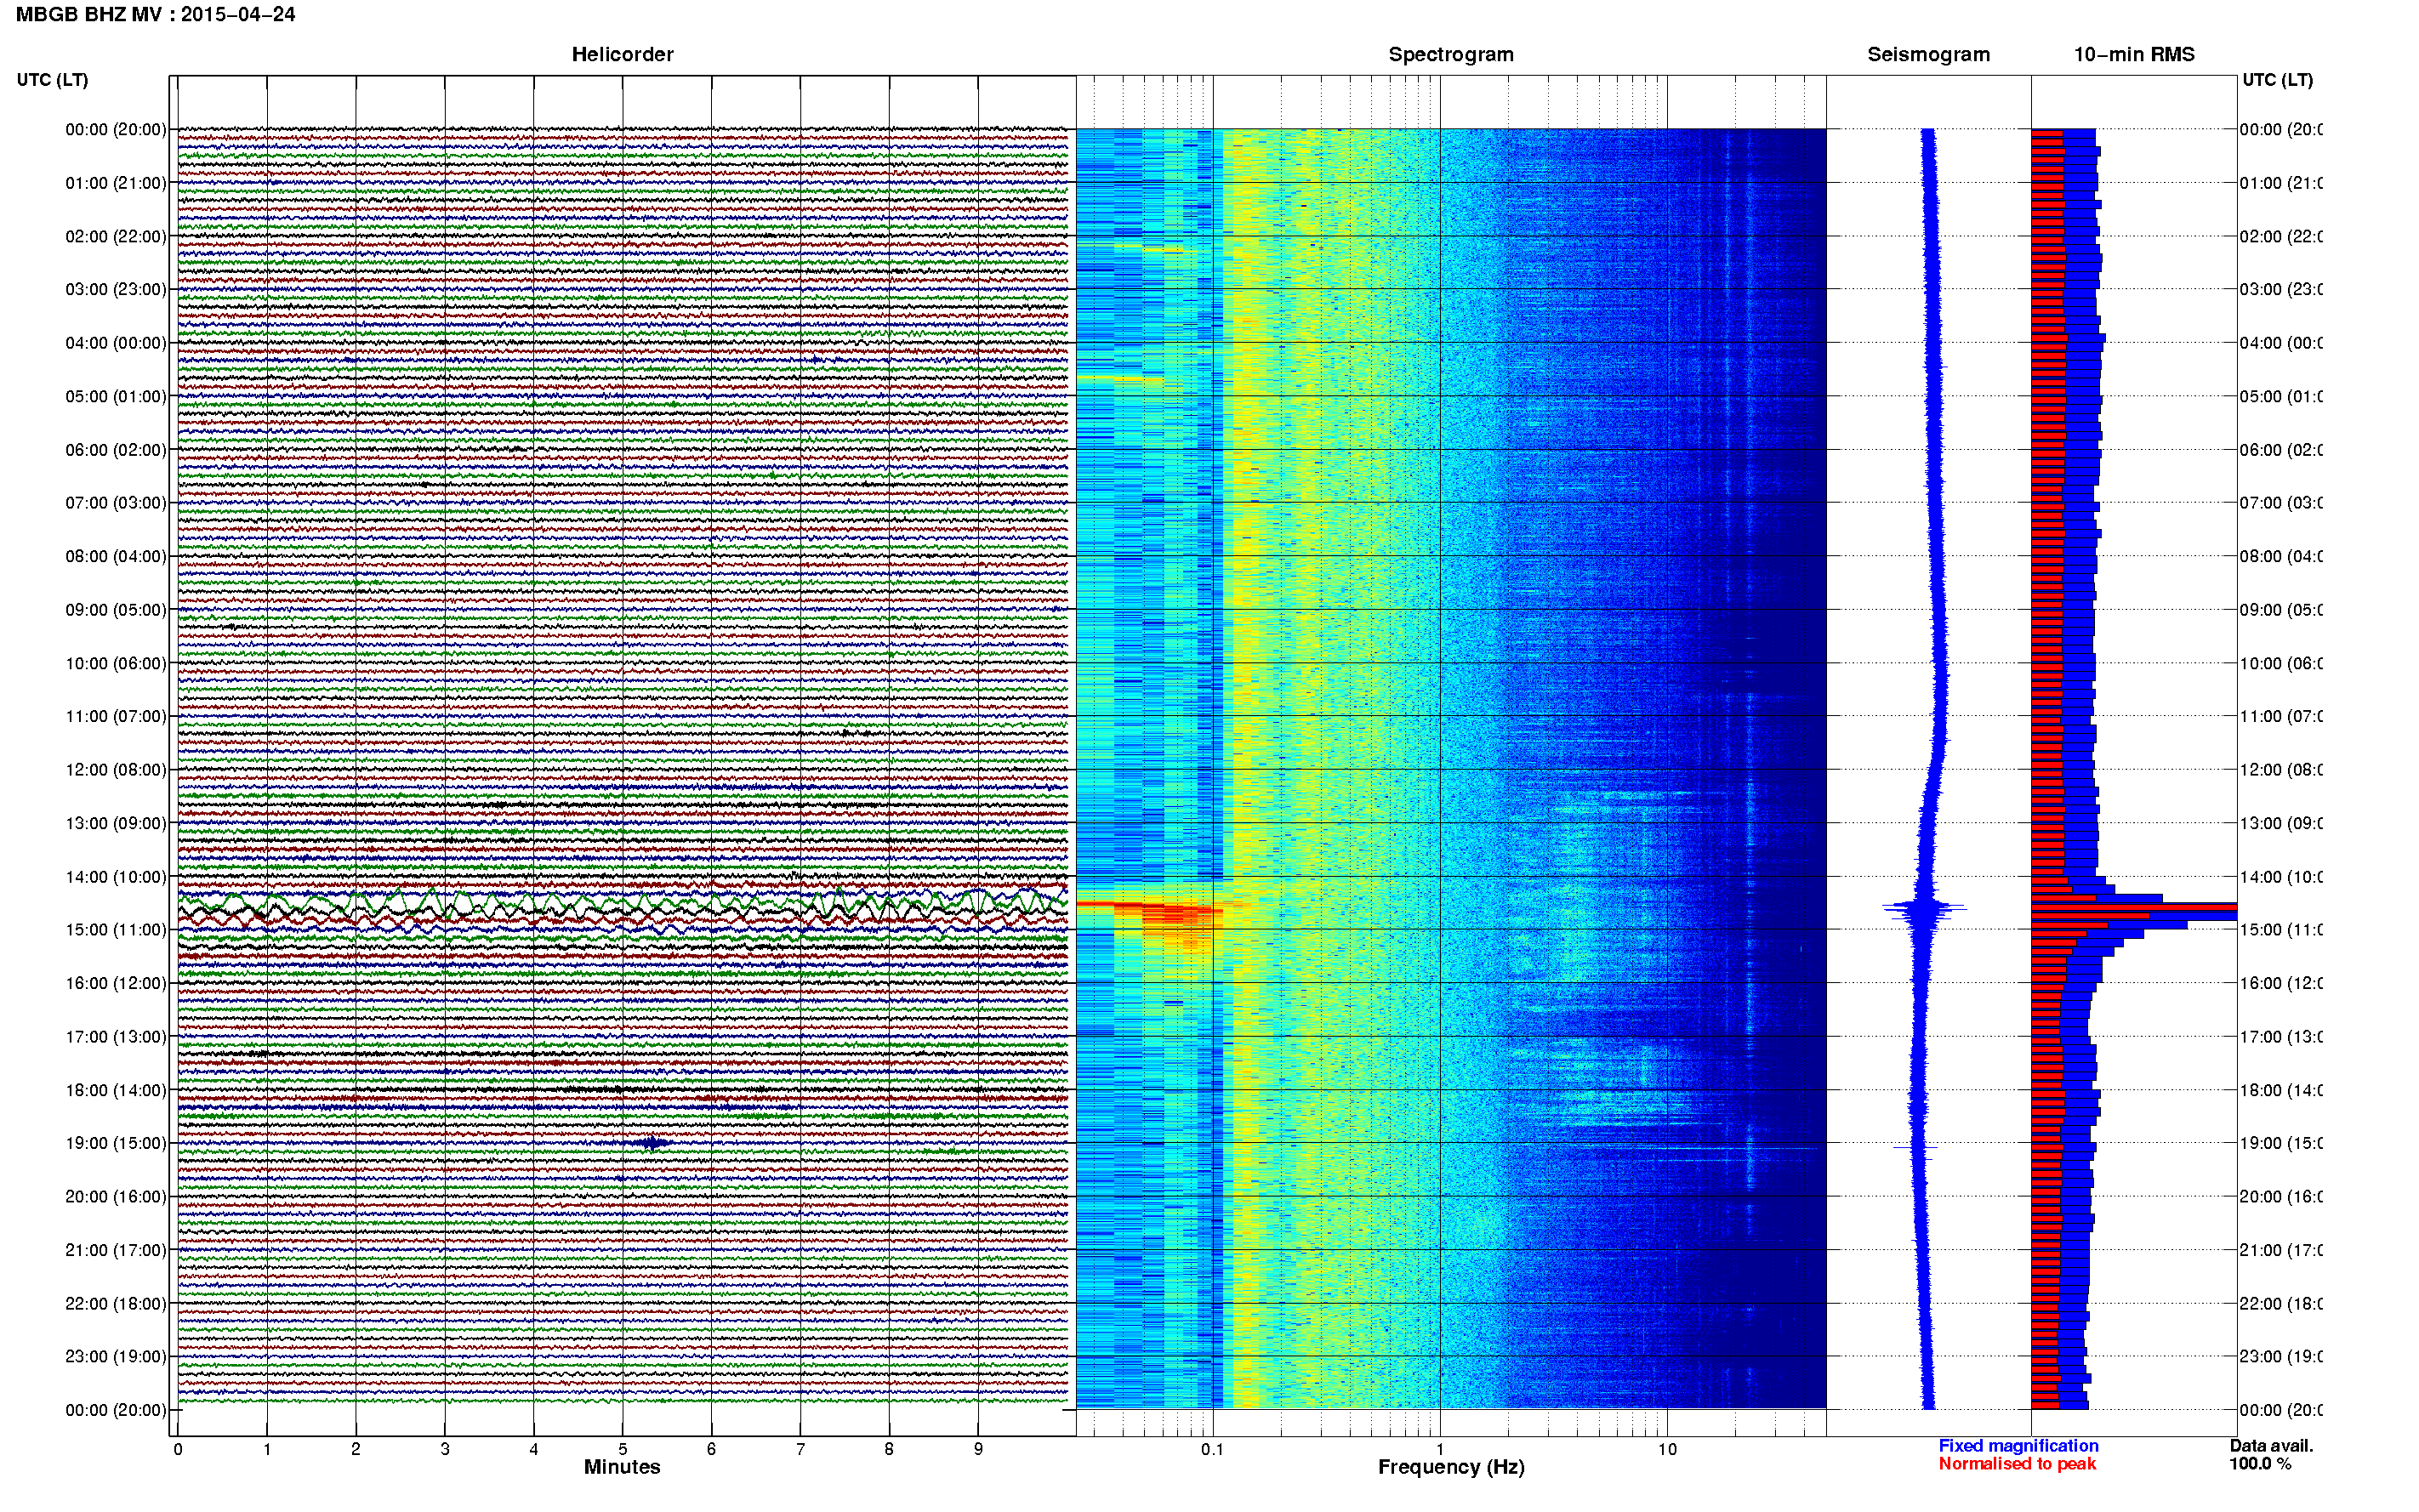The width and height of the screenshot is (2419, 1512).
Task: Click the '02:00 (22:00)' label on the left axis
Action: click(116, 236)
